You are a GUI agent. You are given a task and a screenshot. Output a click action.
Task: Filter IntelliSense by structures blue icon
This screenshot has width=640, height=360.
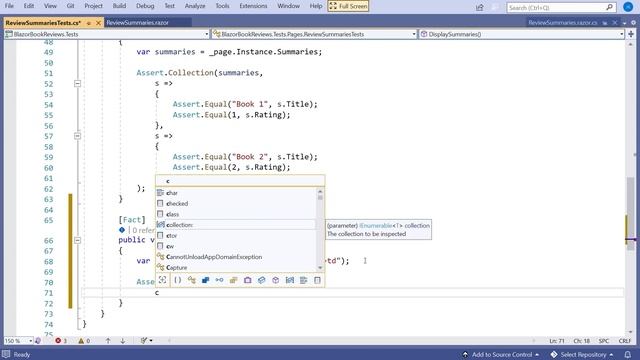[205, 280]
